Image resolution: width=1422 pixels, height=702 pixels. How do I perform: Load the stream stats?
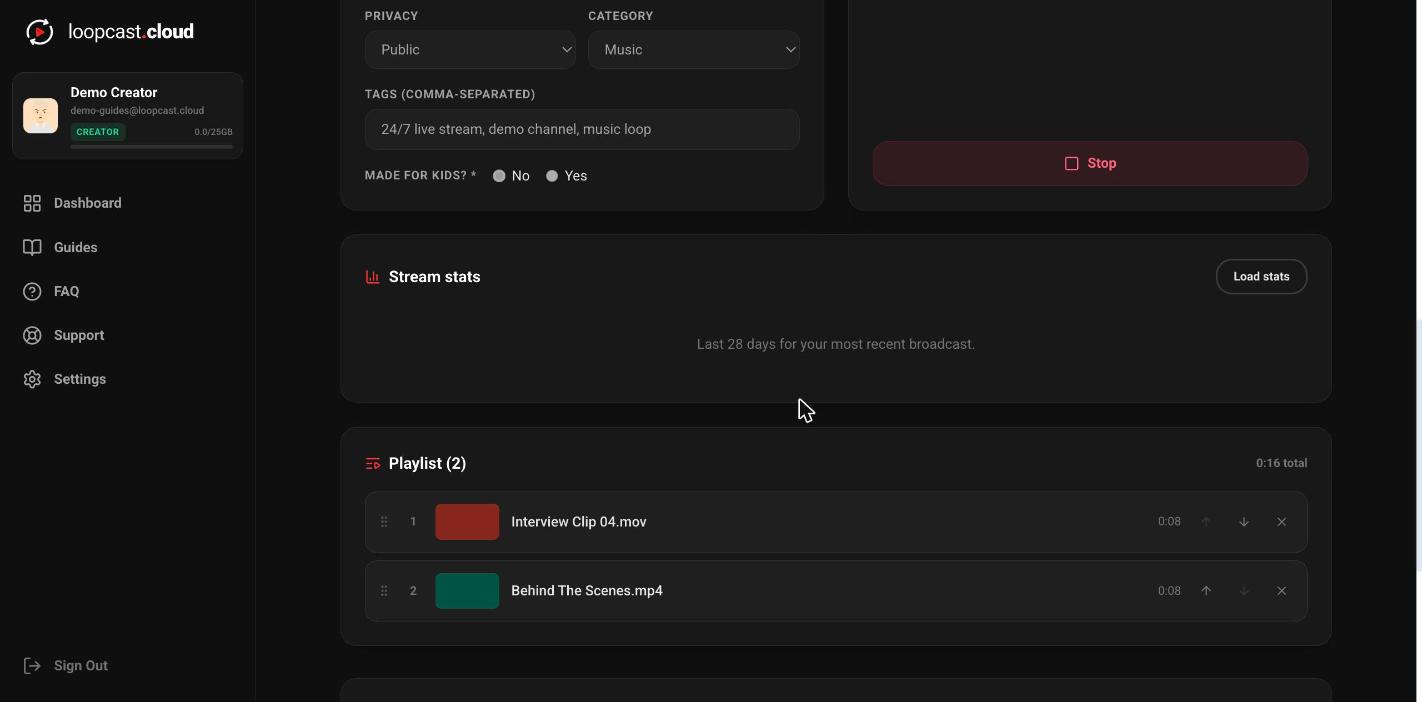(x=1261, y=277)
